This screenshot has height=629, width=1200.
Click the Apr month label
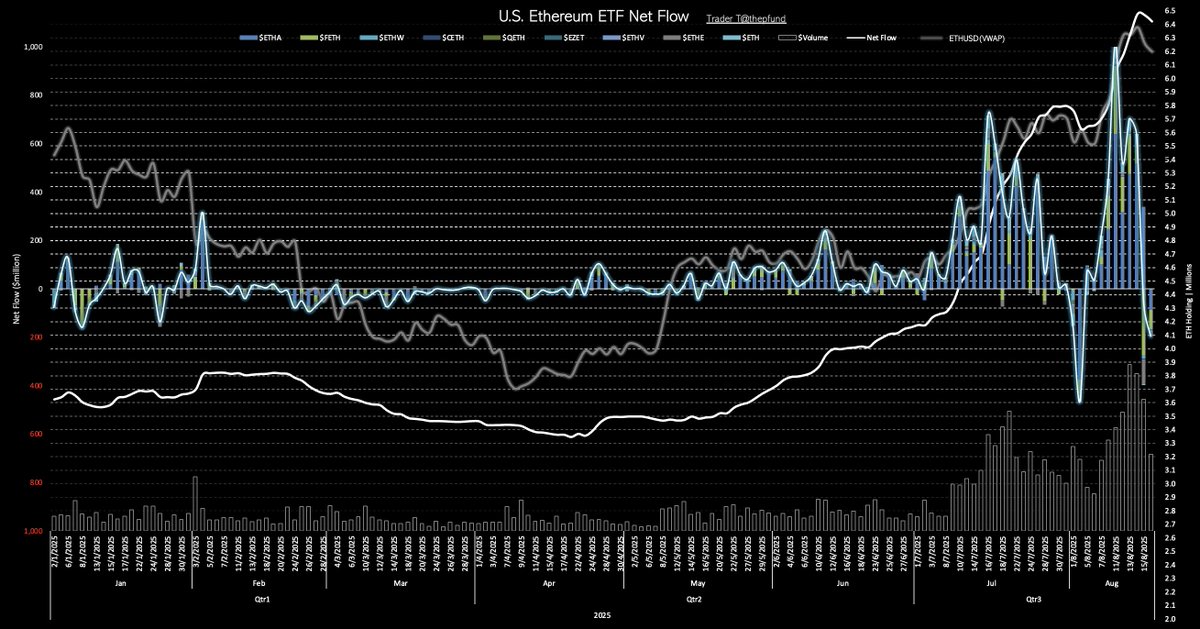549,582
